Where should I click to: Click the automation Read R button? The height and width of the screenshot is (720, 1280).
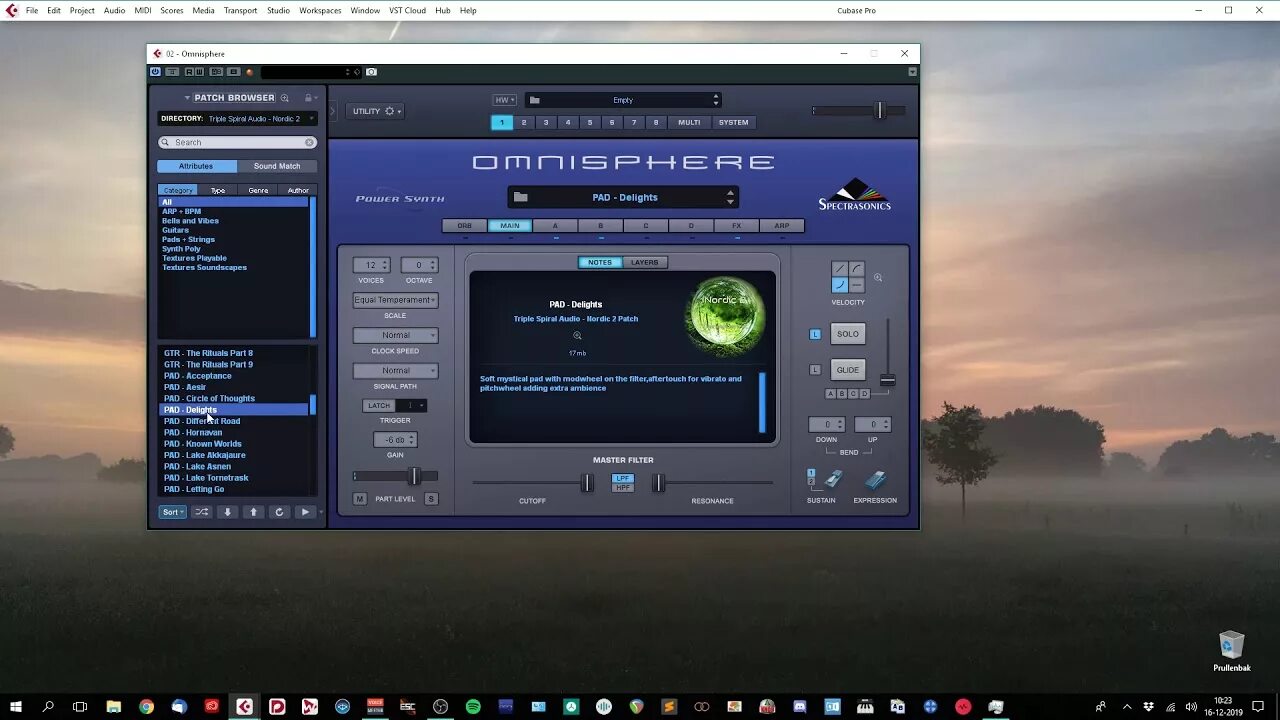pyautogui.click(x=189, y=72)
